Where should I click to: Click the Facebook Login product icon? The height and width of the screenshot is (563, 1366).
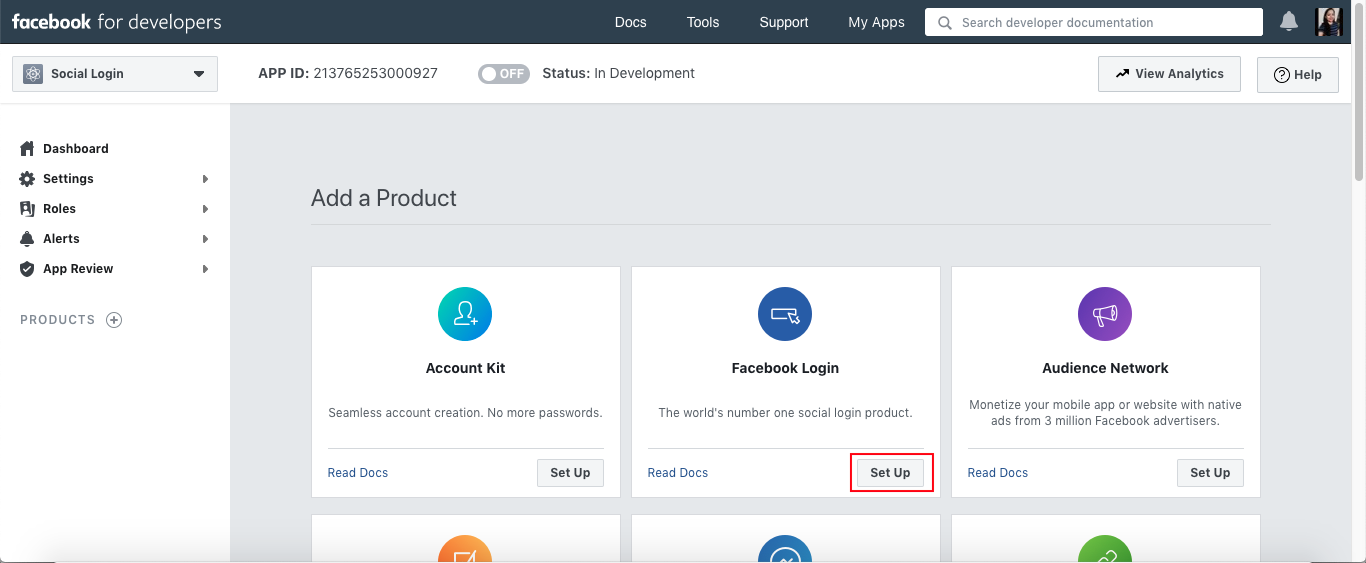[x=785, y=314]
